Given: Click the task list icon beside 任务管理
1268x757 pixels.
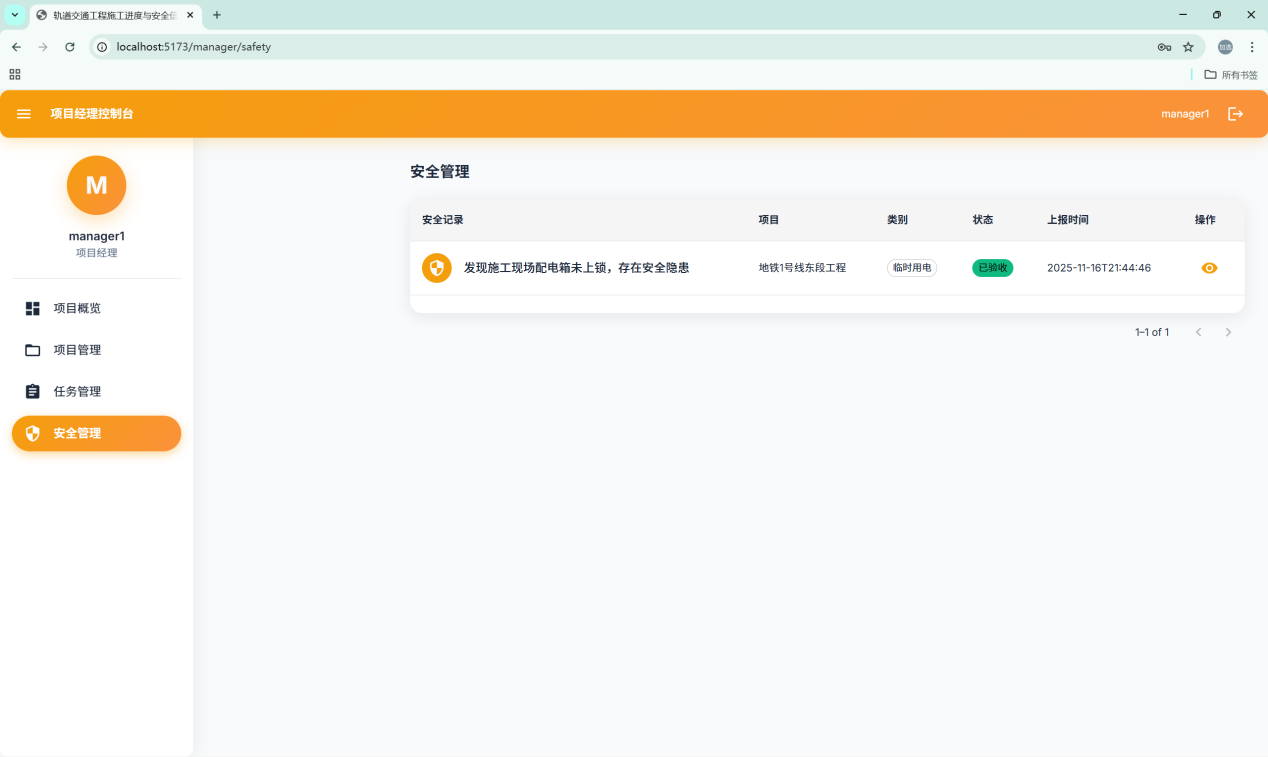Looking at the screenshot, I should pos(33,391).
